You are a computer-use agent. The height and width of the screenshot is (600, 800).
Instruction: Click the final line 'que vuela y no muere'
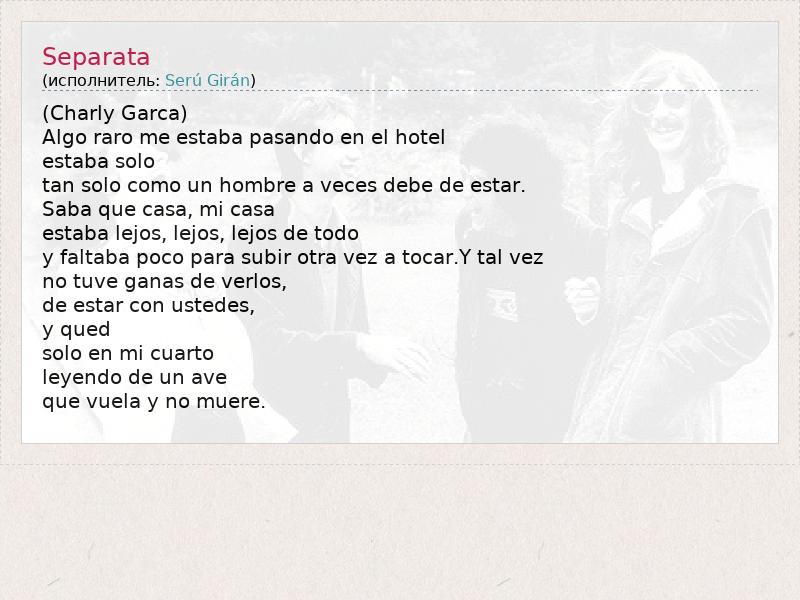[154, 401]
